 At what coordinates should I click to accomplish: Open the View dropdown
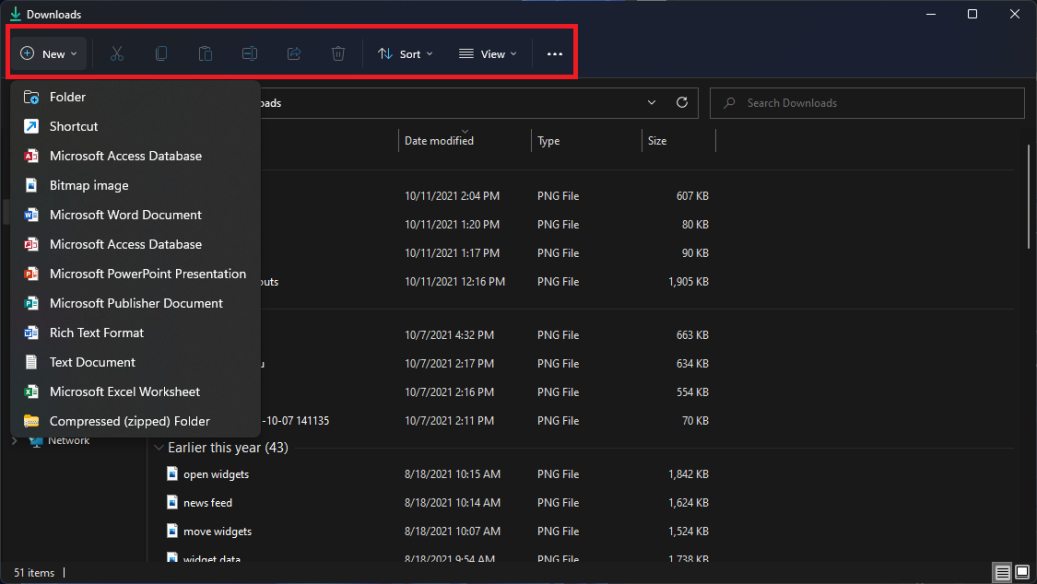tap(487, 53)
